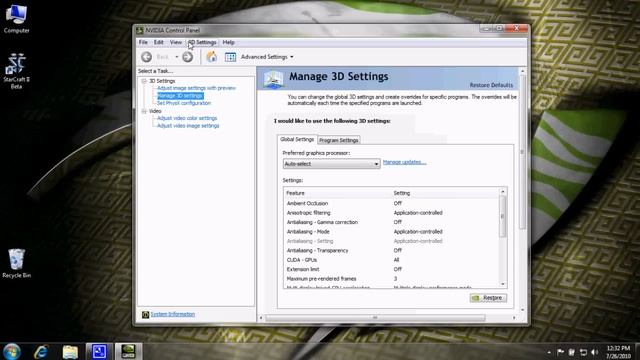Viewport: 640px width, 360px height.
Task: Open the Windows Start orb
Action: coord(12,351)
